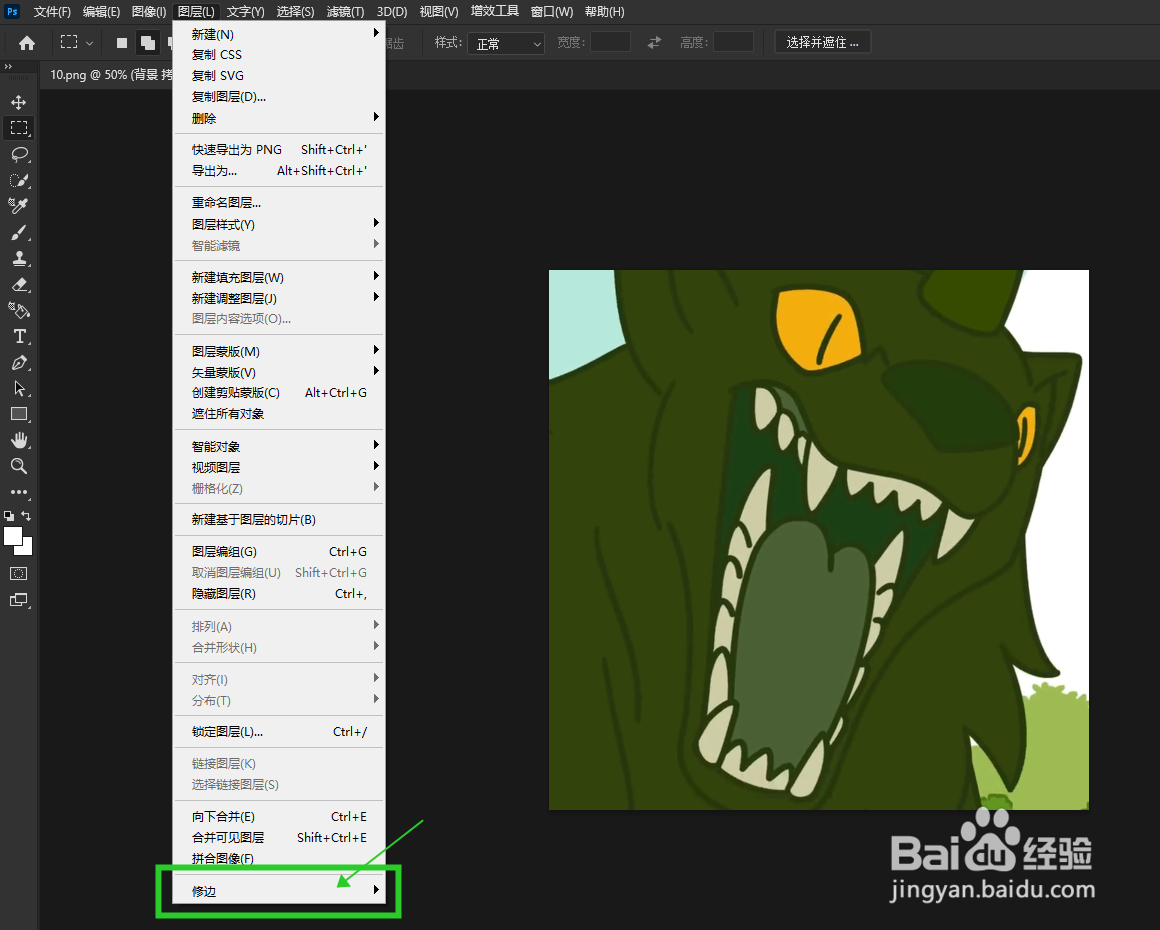Choose 拼合图像(F) menu item
The image size is (1160, 930).
coord(279,859)
